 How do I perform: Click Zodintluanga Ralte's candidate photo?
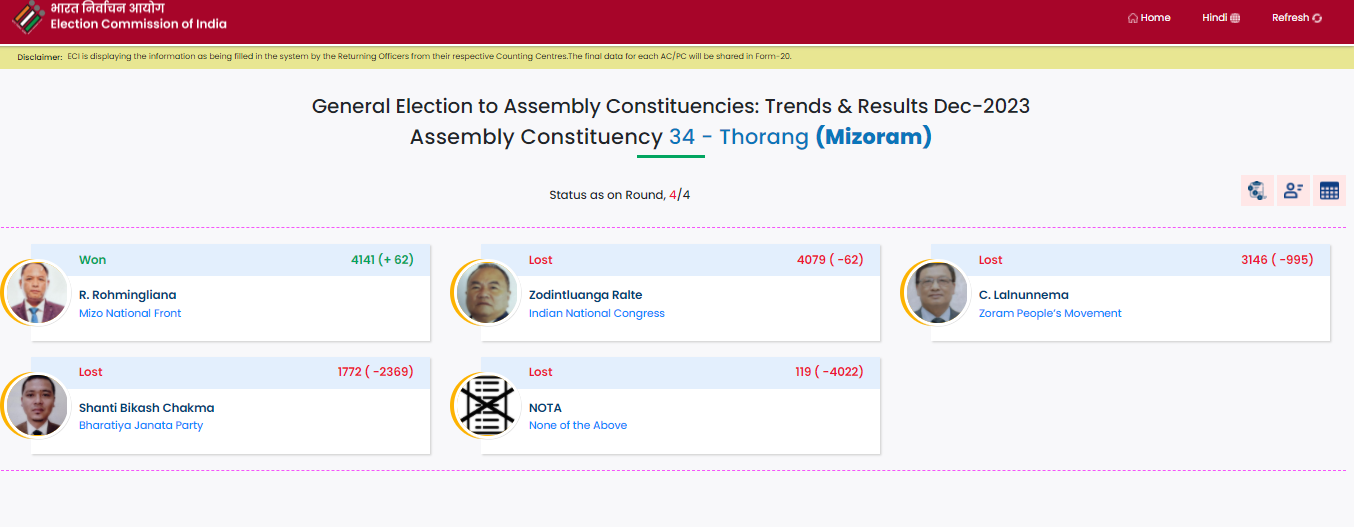coord(487,293)
